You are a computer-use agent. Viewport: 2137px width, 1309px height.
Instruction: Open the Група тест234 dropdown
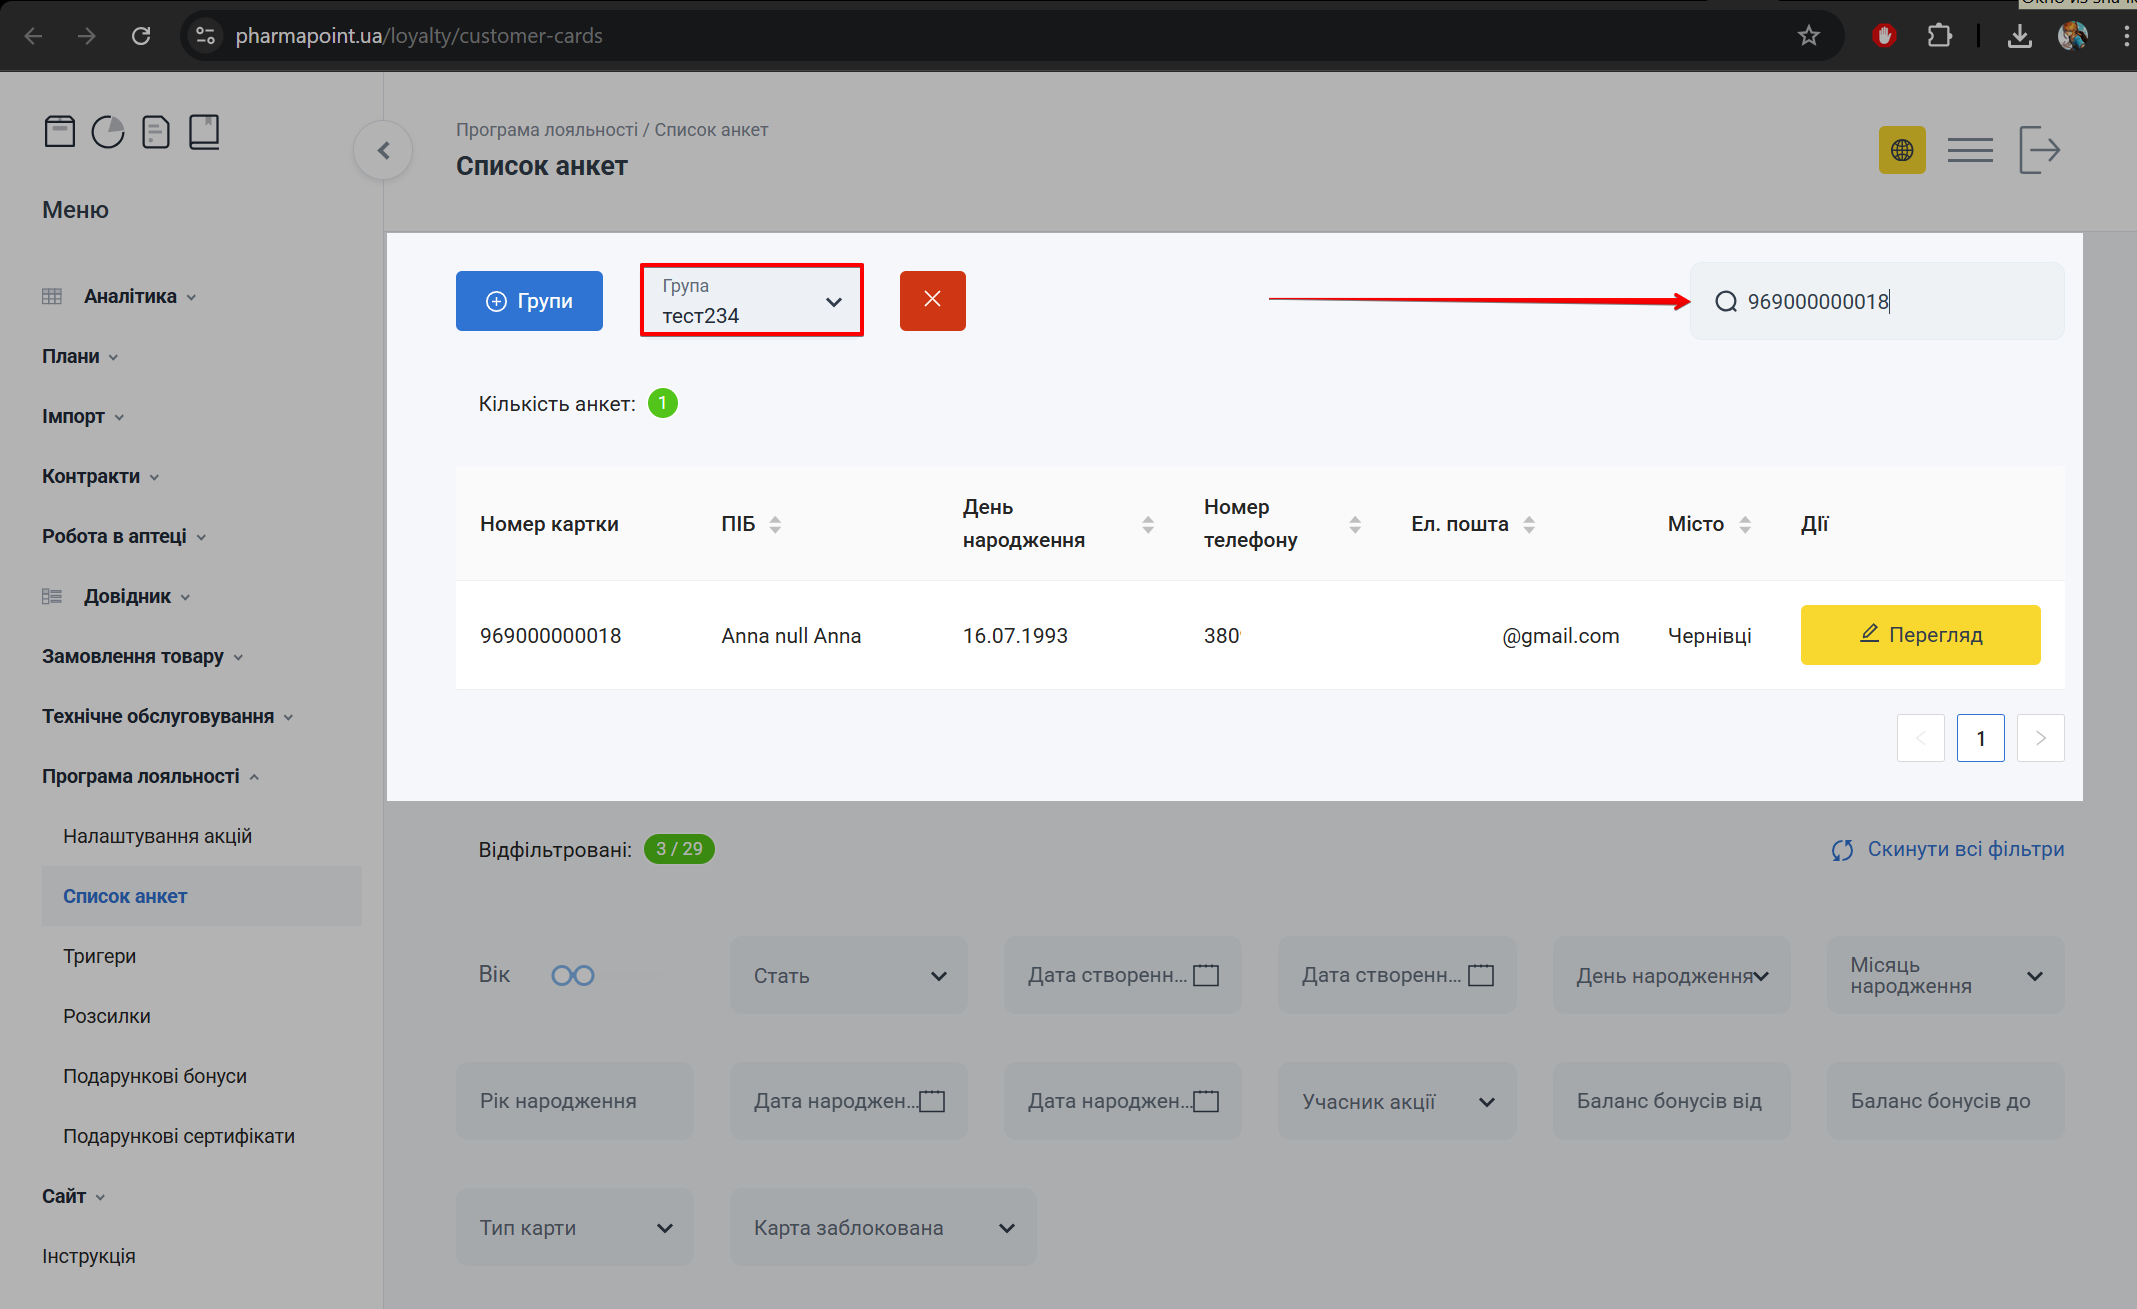pos(752,301)
